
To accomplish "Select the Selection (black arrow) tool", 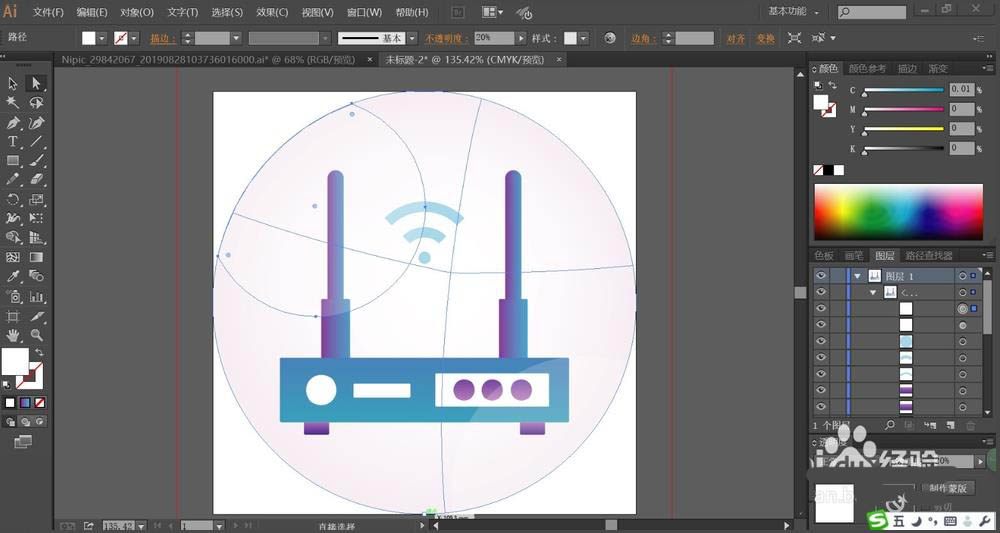I will pos(13,84).
